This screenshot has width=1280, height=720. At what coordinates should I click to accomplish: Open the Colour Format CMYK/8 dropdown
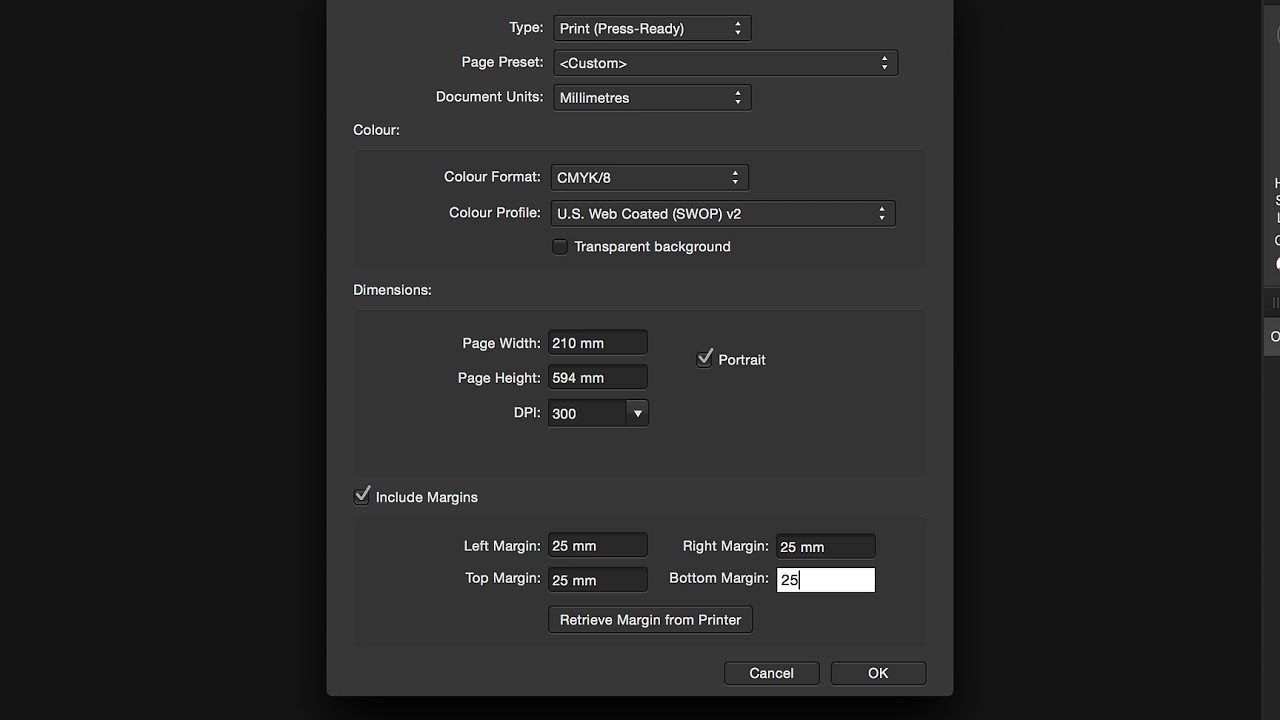649,177
